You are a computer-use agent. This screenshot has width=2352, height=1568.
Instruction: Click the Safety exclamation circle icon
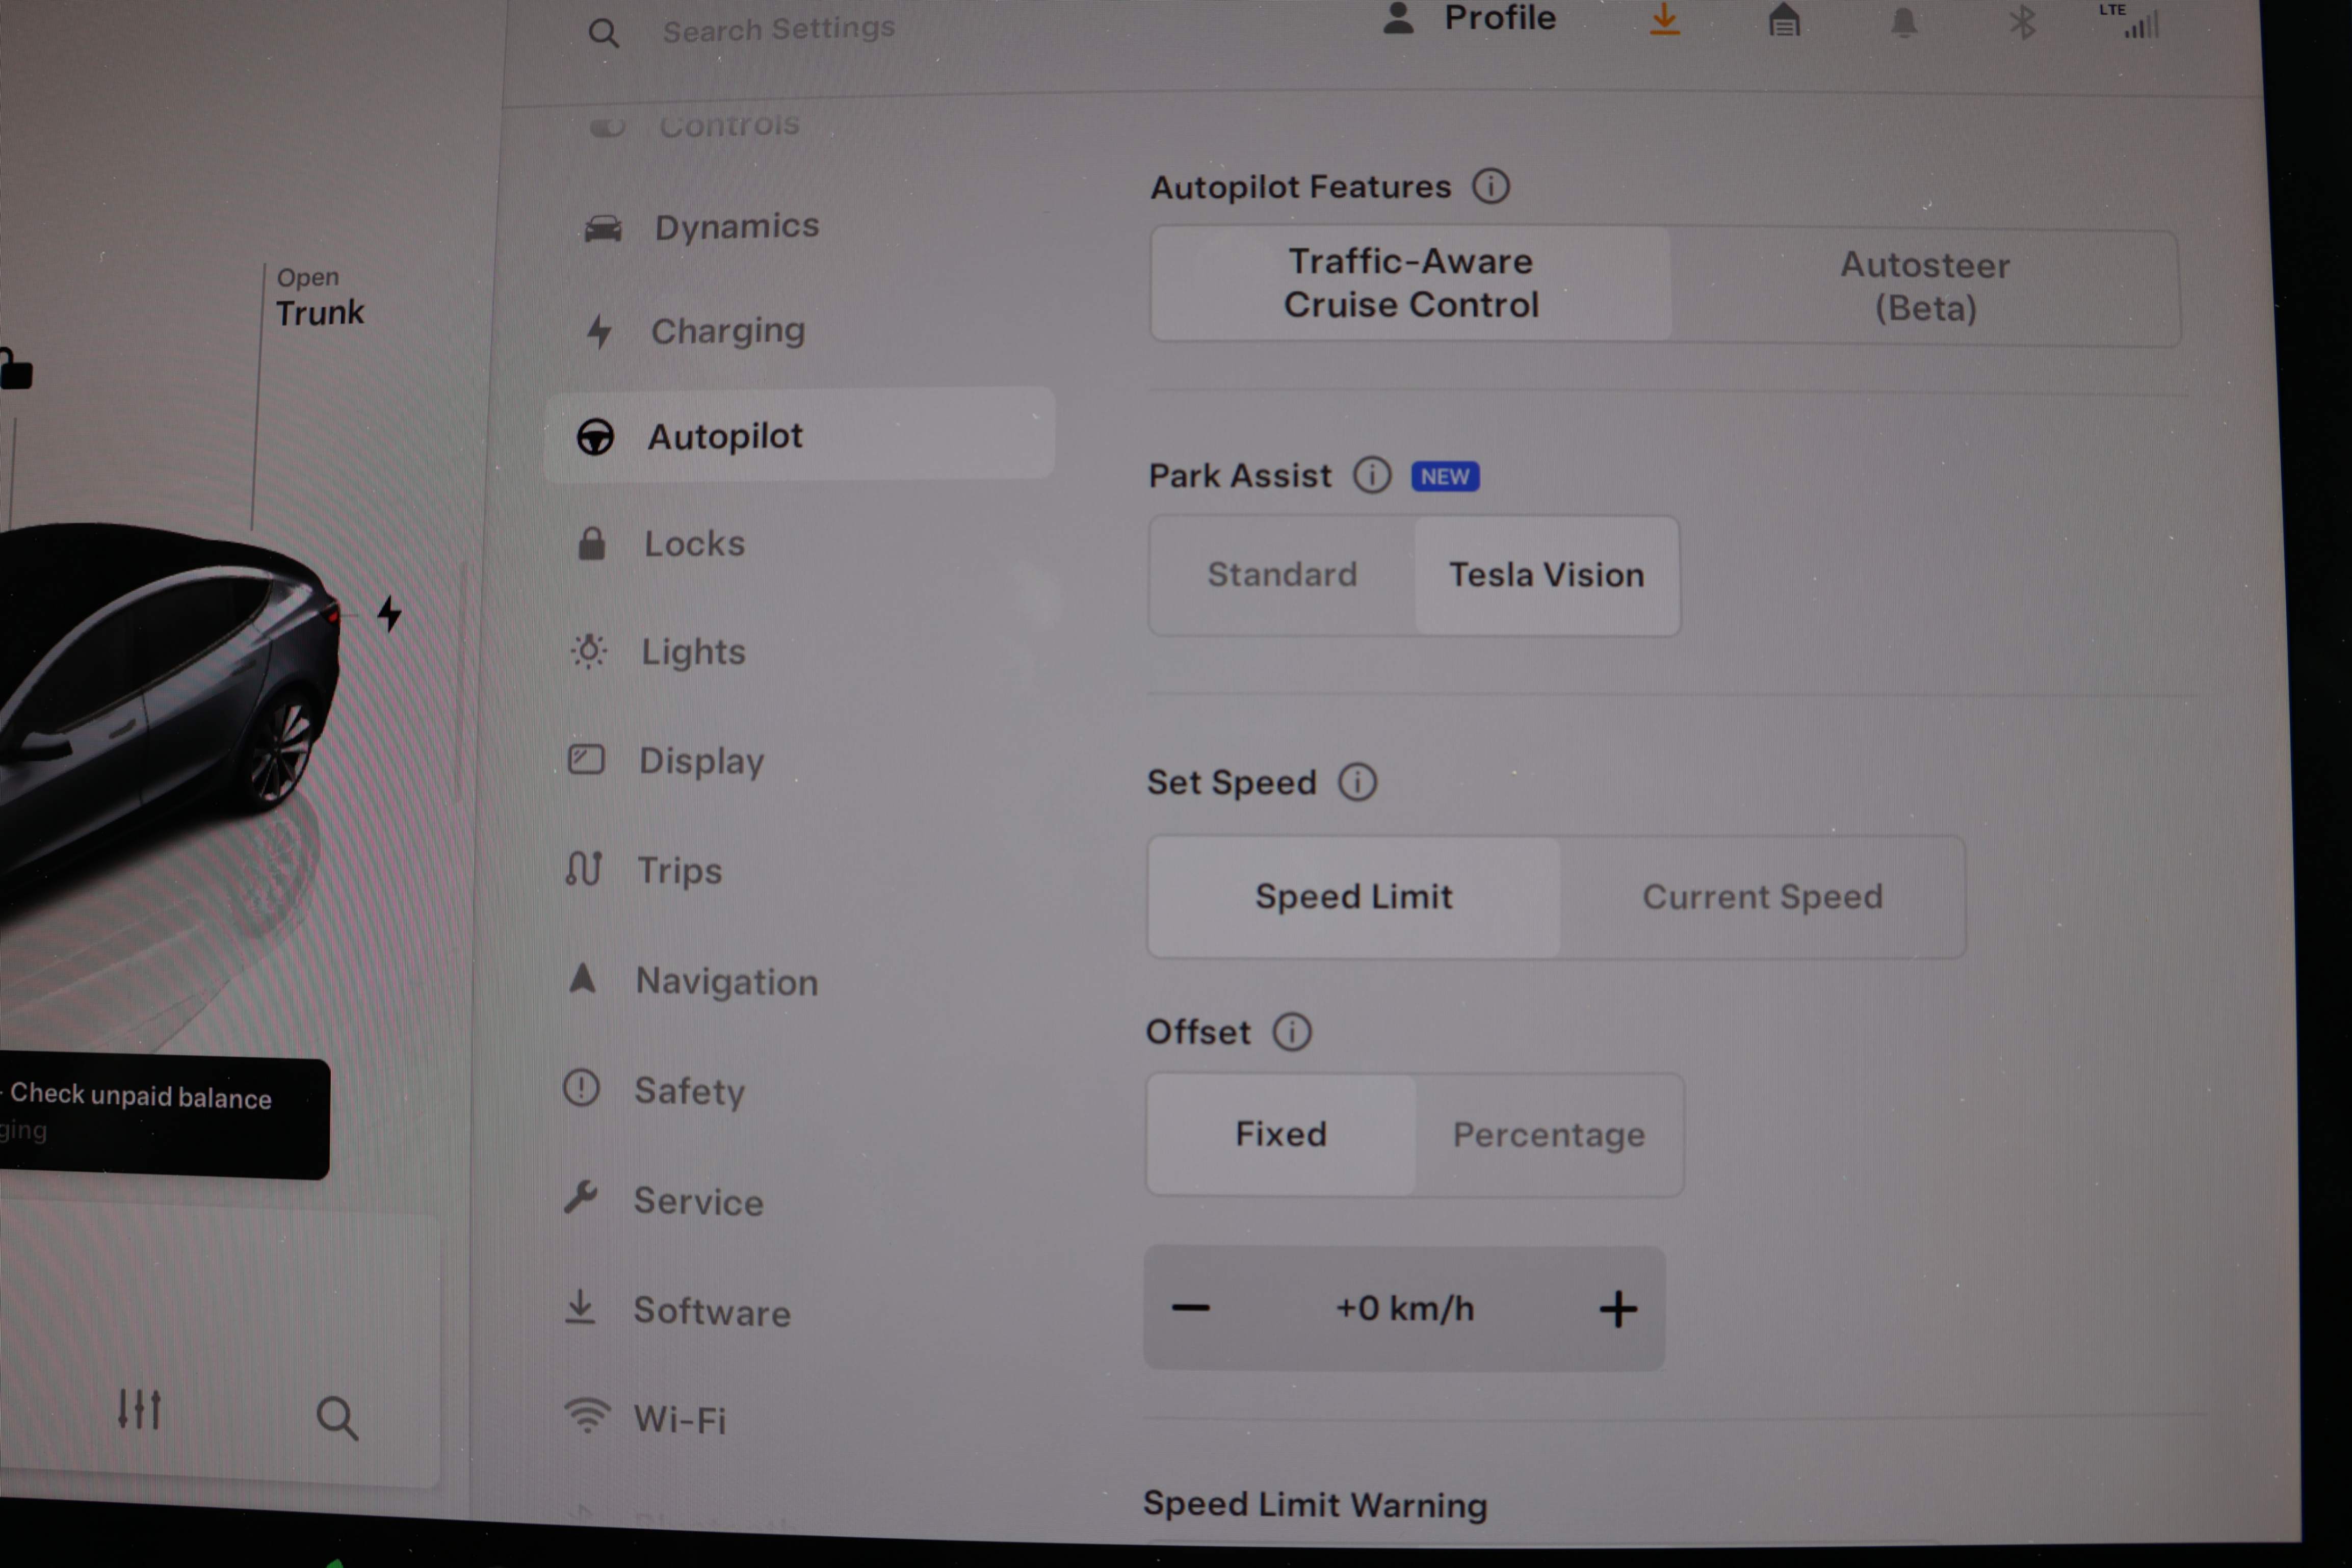click(x=581, y=1087)
